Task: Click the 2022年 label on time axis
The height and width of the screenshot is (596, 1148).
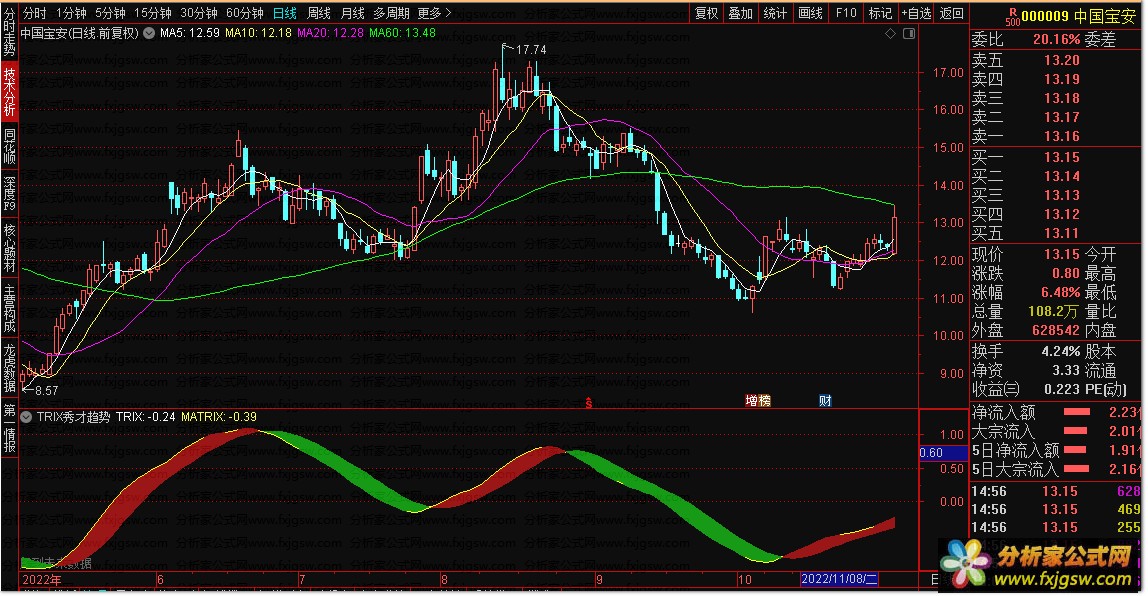Action: tap(42, 580)
